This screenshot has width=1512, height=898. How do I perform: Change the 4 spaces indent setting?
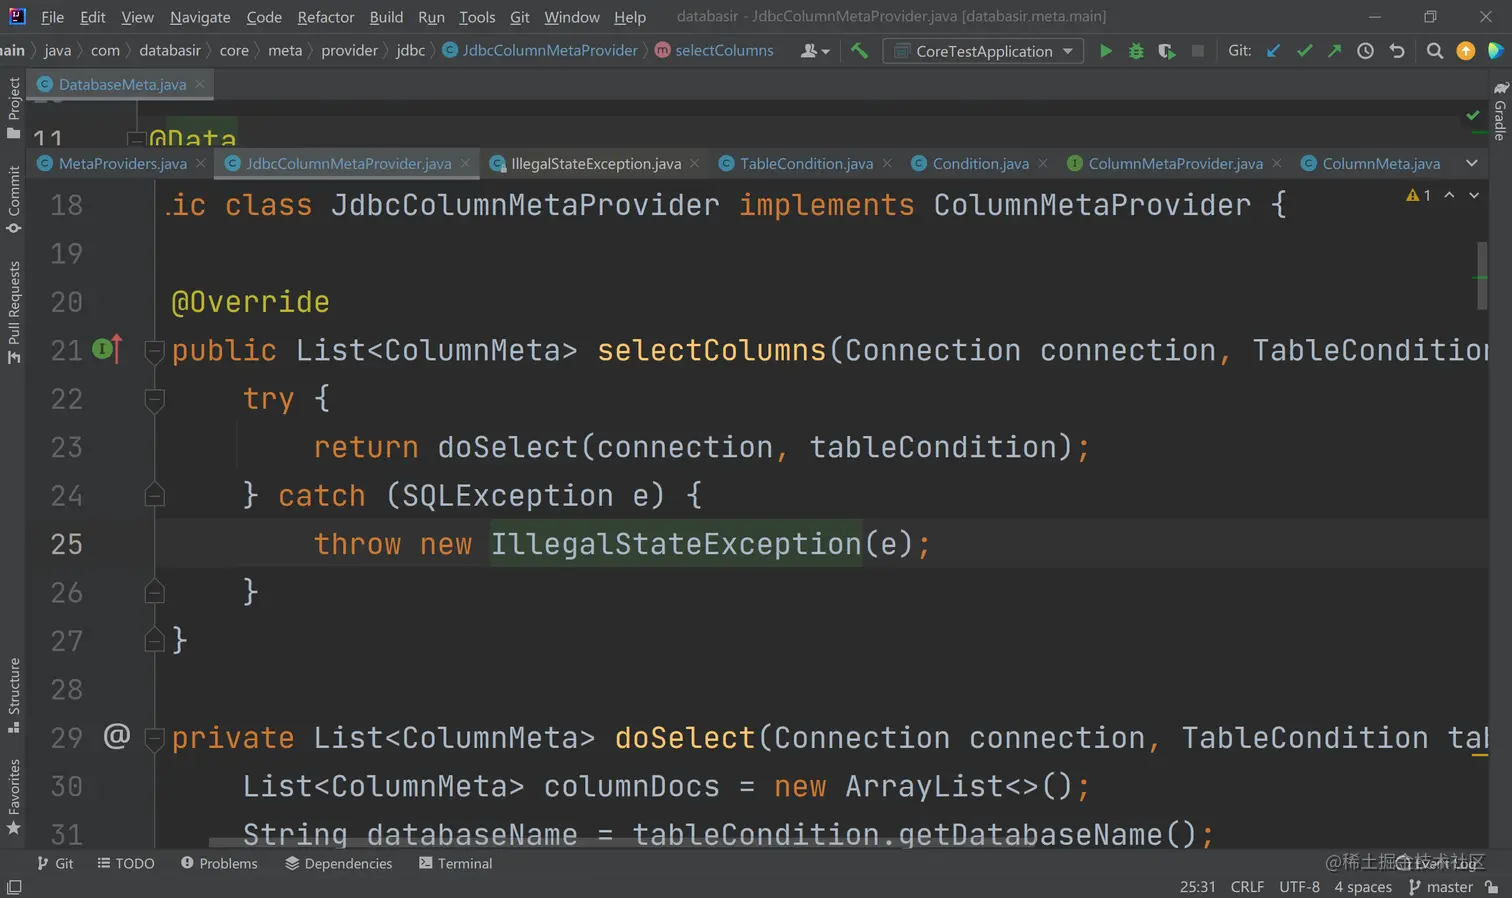tap(1363, 887)
